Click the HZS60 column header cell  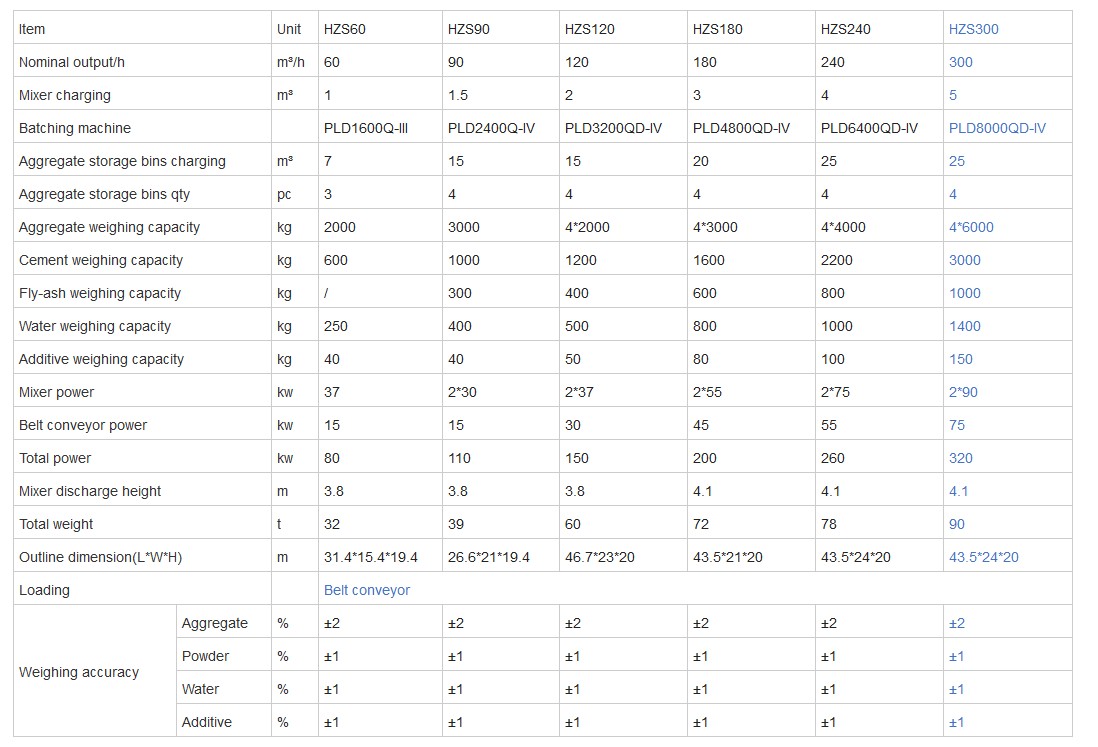345,29
